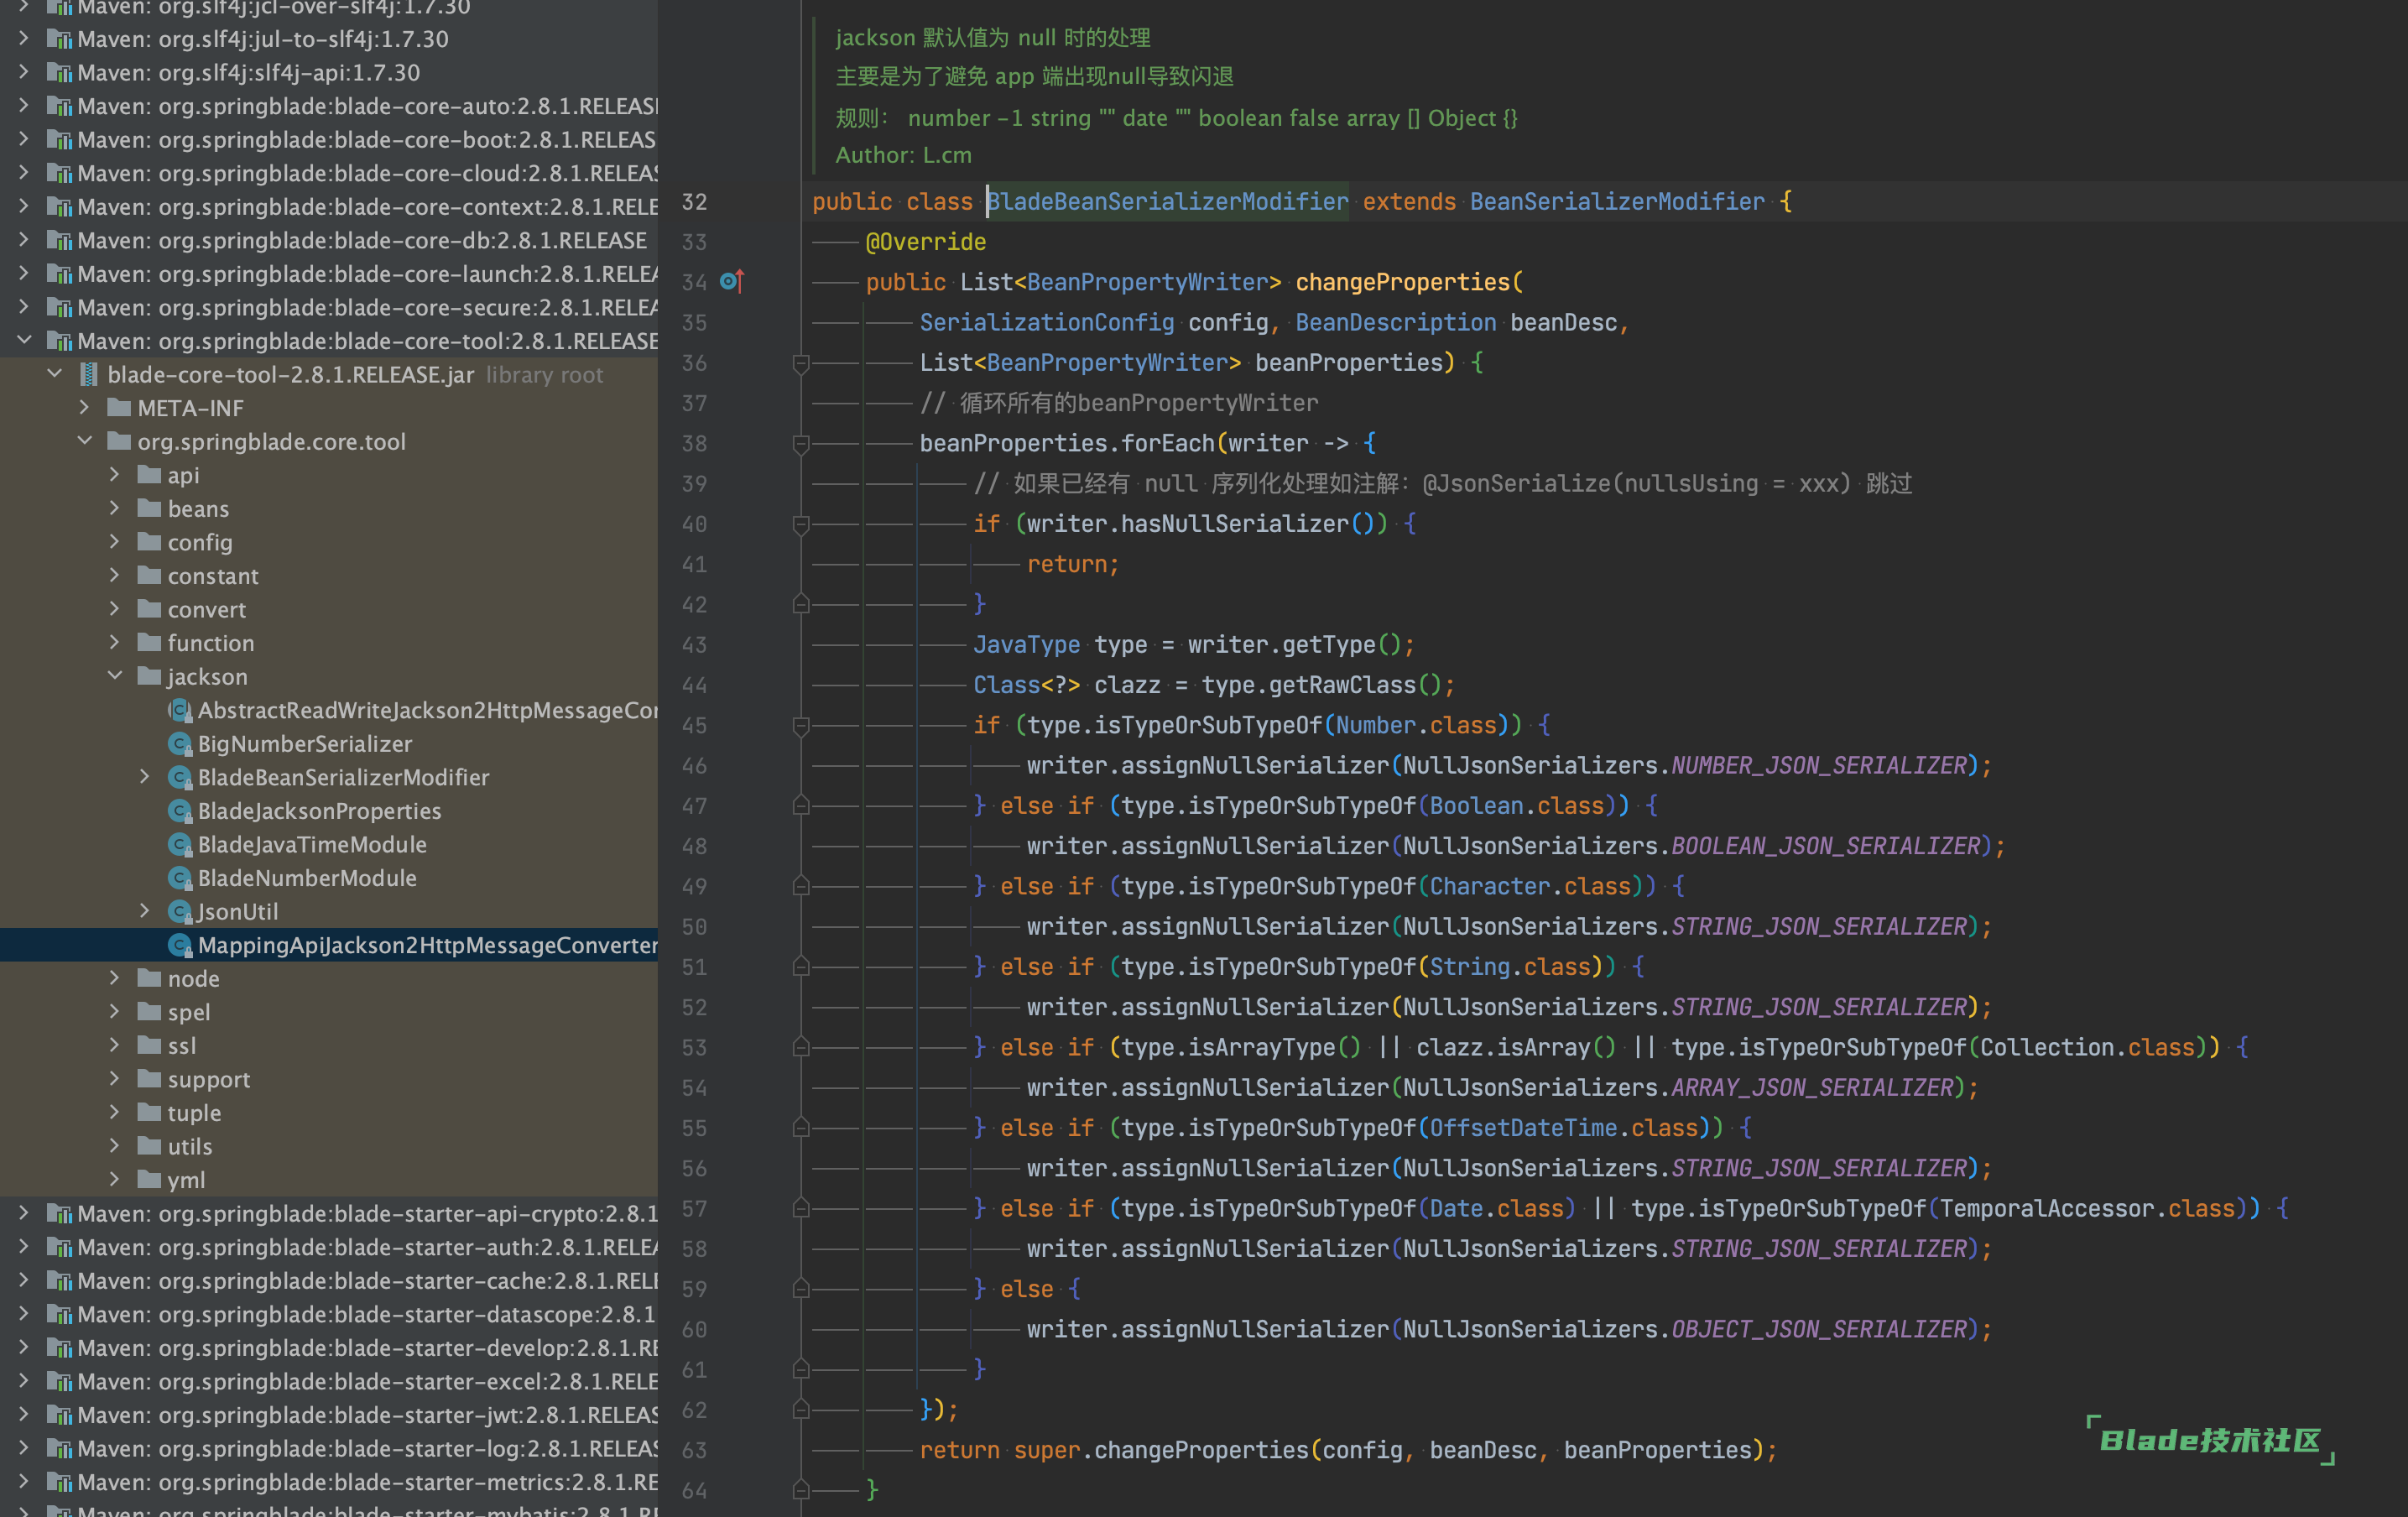
Task: Click the TemporalAccessor class reference
Action: (x=2047, y=1208)
